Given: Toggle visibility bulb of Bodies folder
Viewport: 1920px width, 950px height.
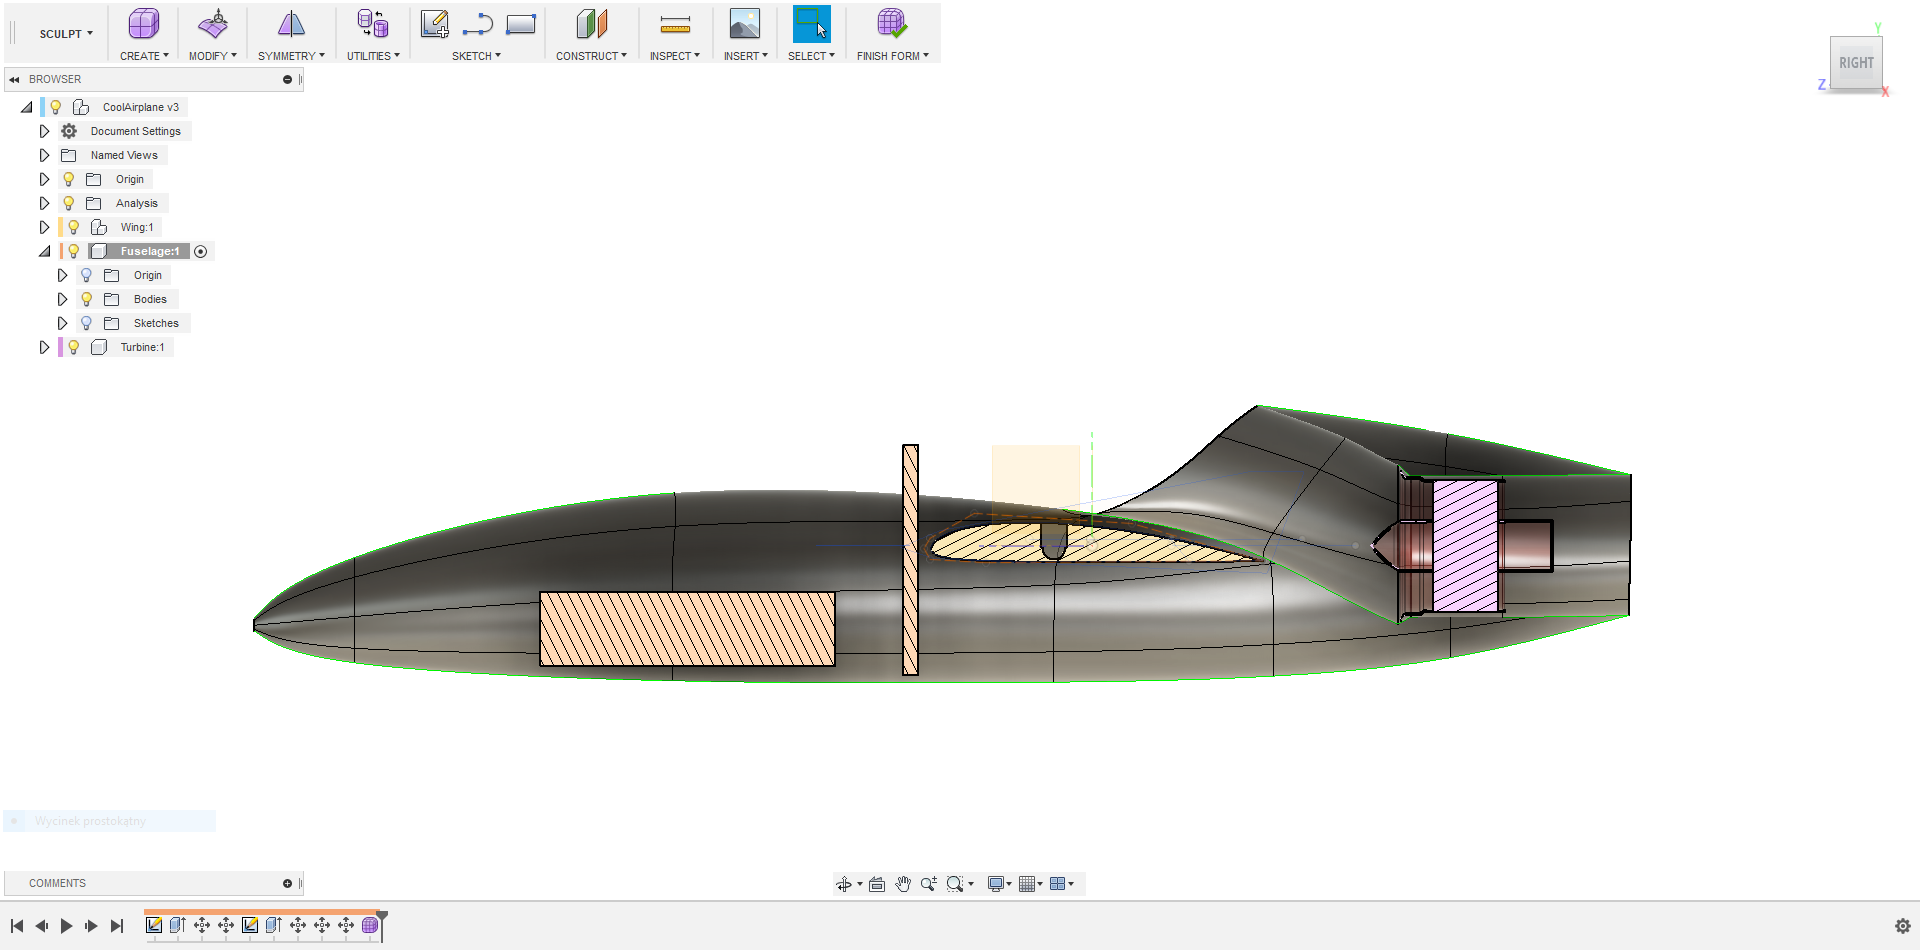Looking at the screenshot, I should (86, 299).
